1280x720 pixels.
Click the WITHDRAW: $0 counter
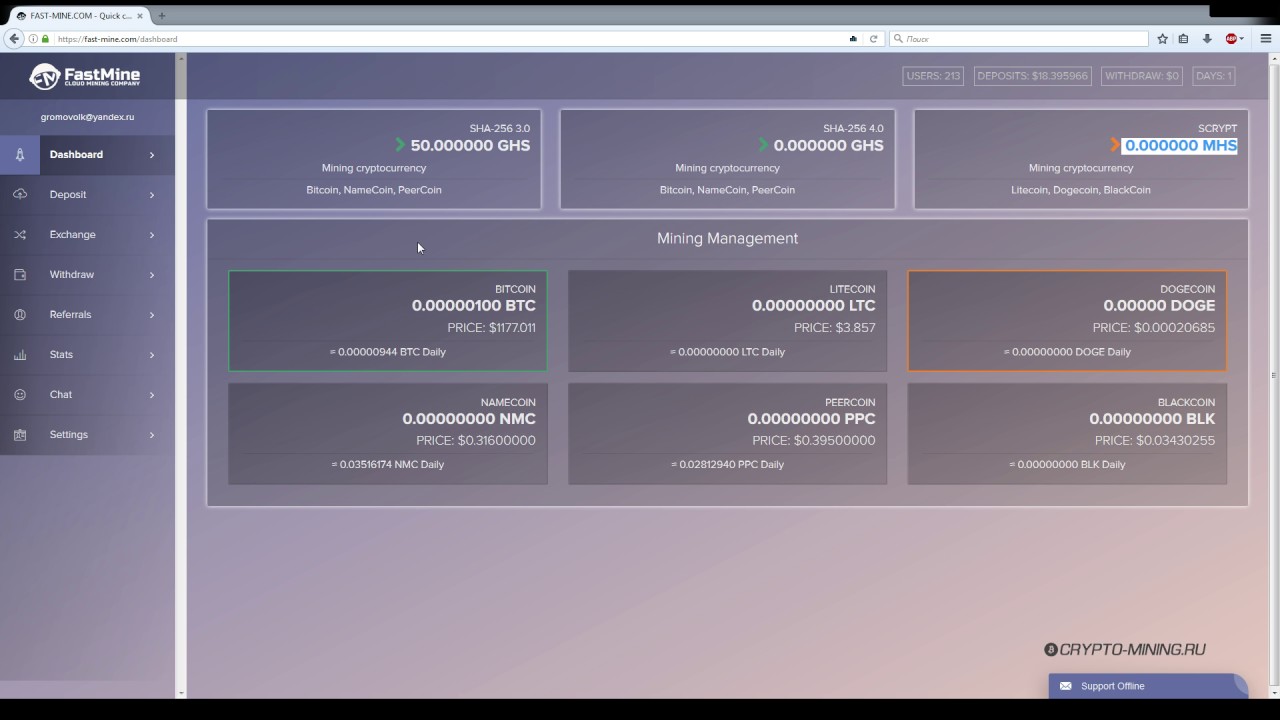click(x=1142, y=76)
